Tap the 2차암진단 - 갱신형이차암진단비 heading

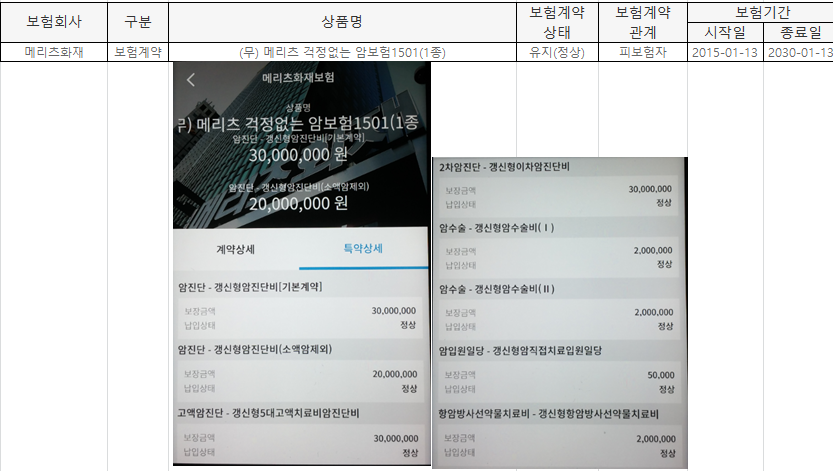(x=504, y=167)
